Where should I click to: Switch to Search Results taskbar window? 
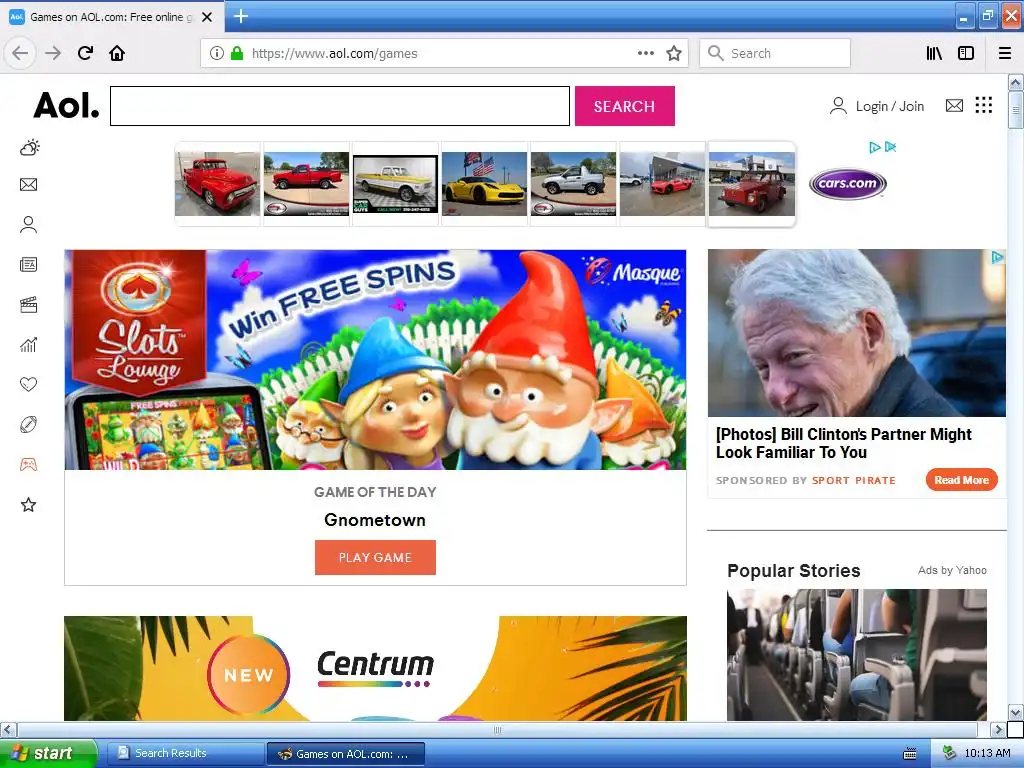click(x=185, y=753)
